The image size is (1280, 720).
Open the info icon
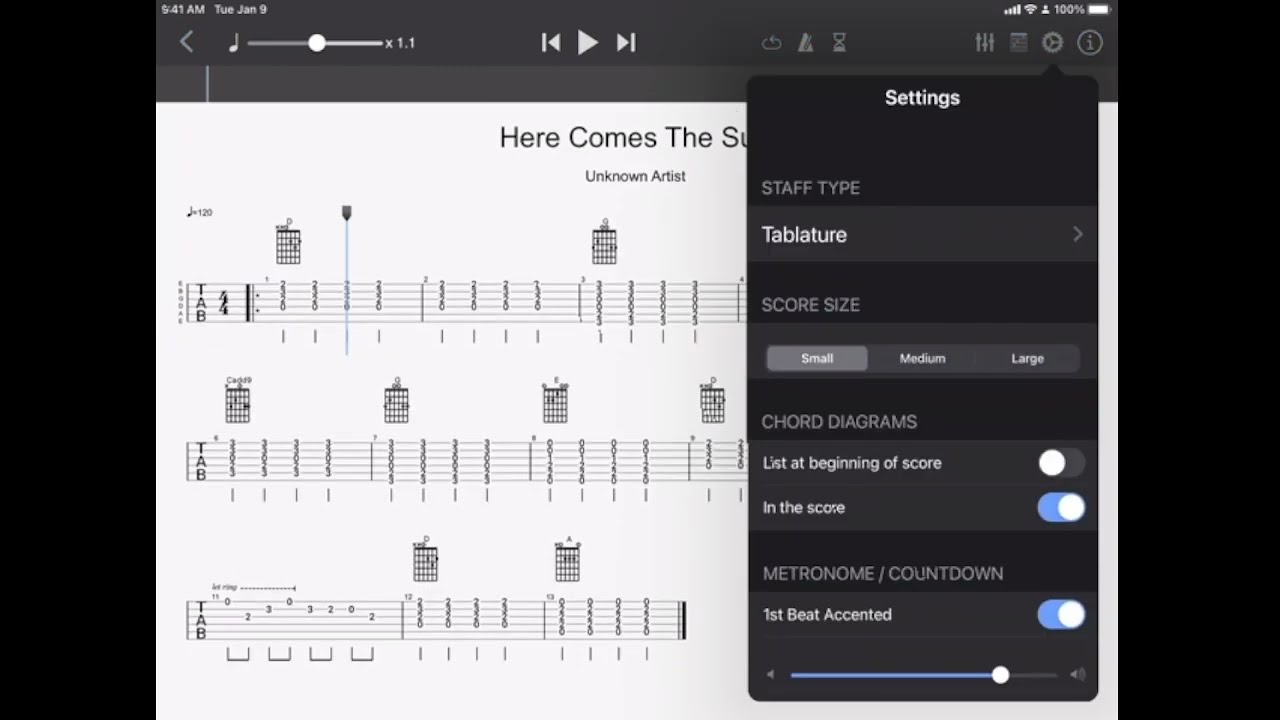[1089, 43]
